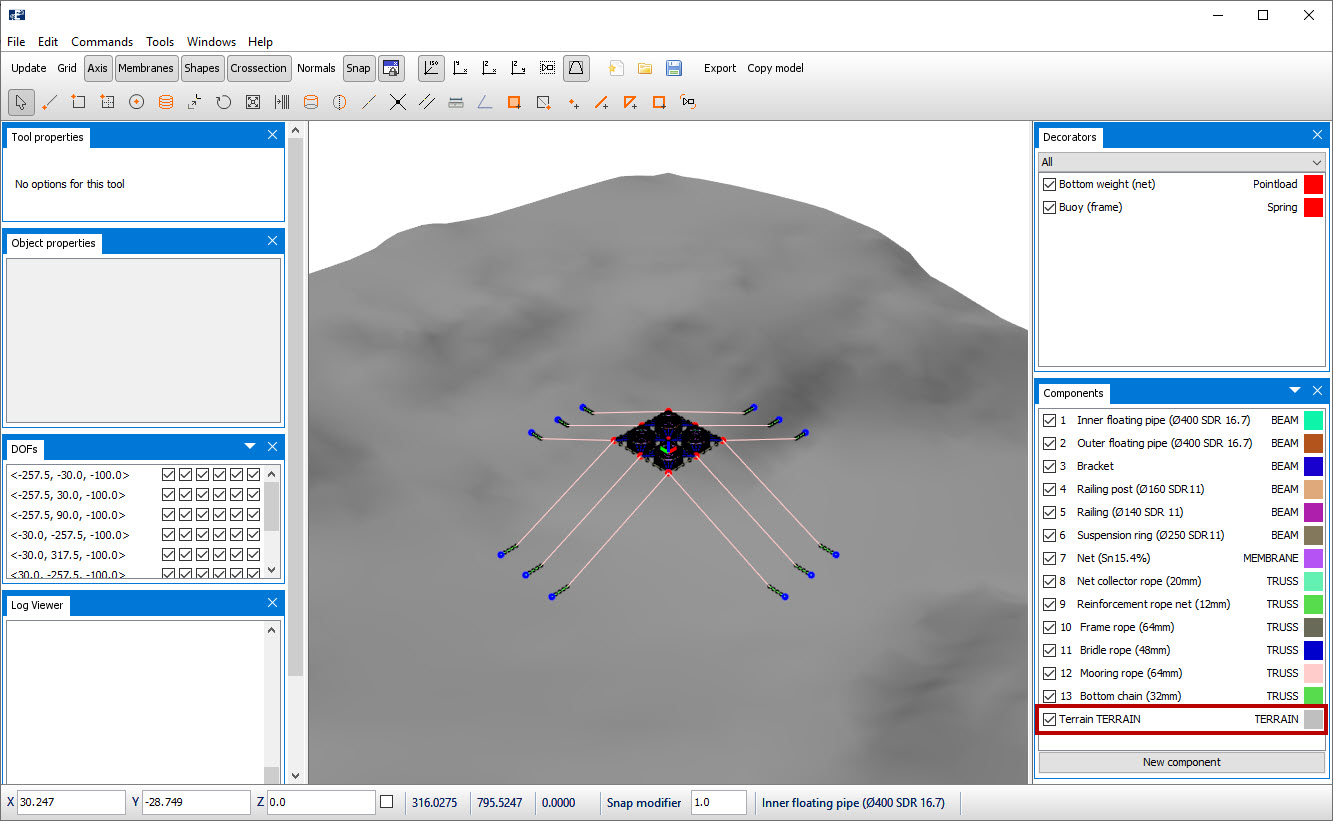Uncheck the Net (Sn15.4%) component
The width and height of the screenshot is (1333, 821).
pyautogui.click(x=1049, y=558)
